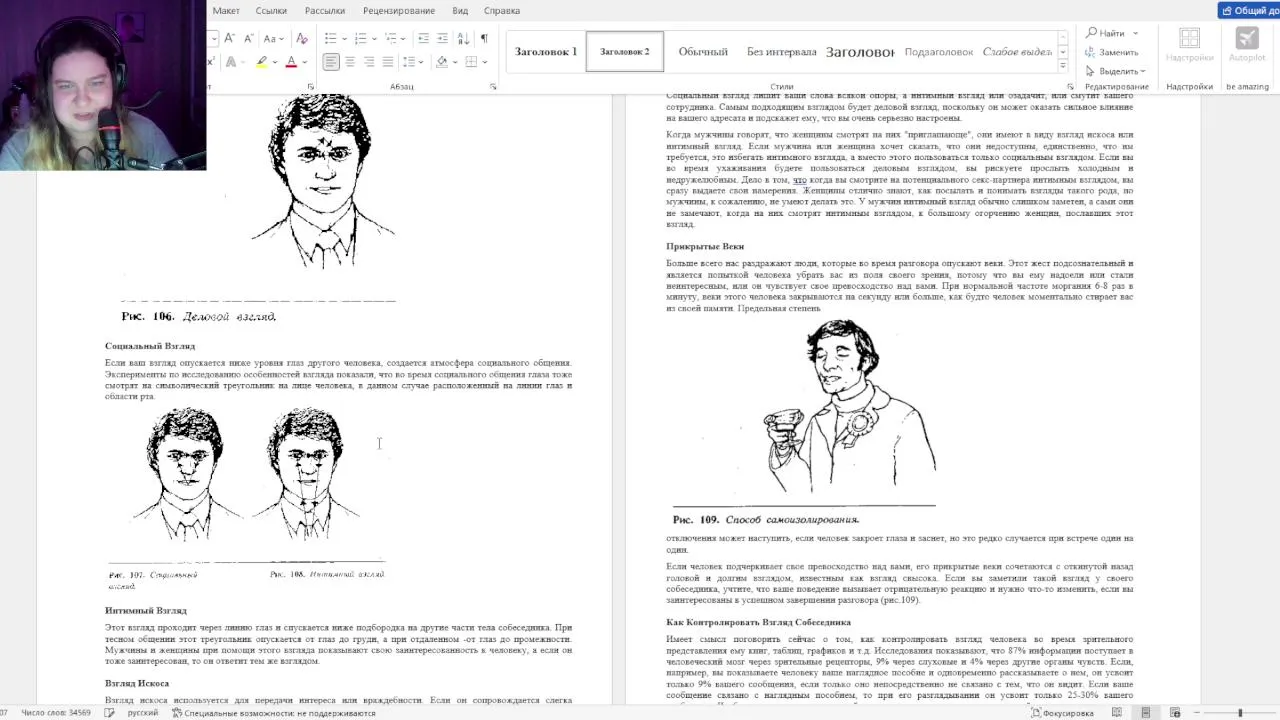Apply the Заголовок 2 style

coord(625,52)
